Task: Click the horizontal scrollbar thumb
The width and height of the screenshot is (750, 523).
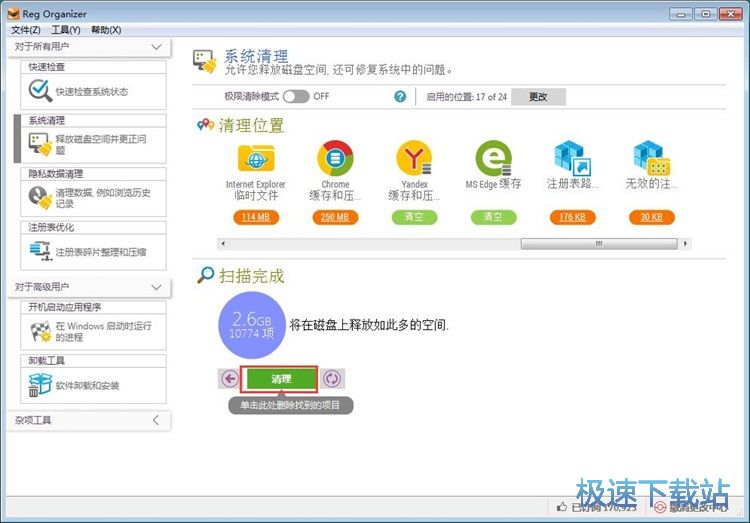Action: (599, 244)
